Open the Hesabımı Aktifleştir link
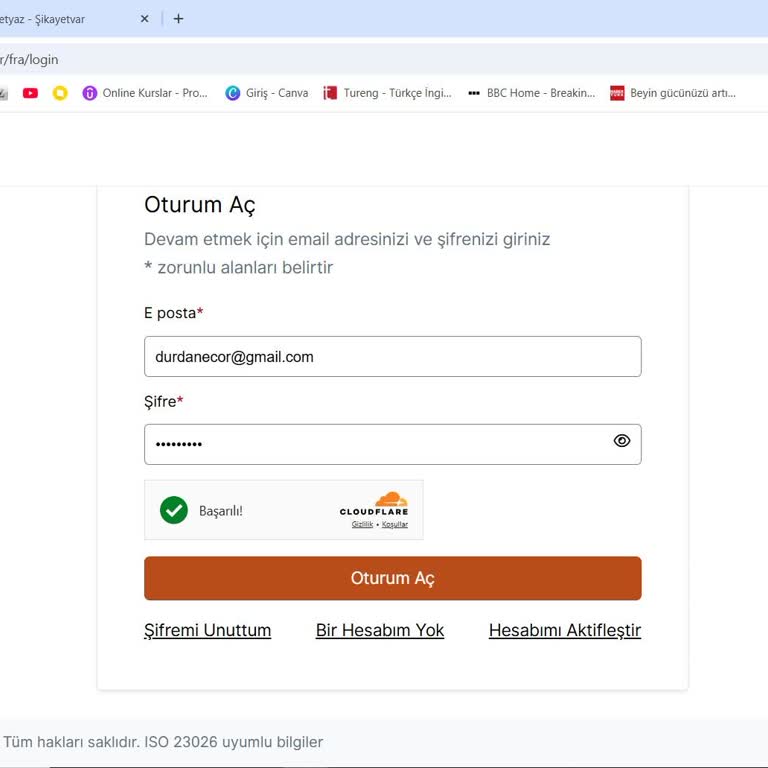This screenshot has width=768, height=768. tap(565, 630)
